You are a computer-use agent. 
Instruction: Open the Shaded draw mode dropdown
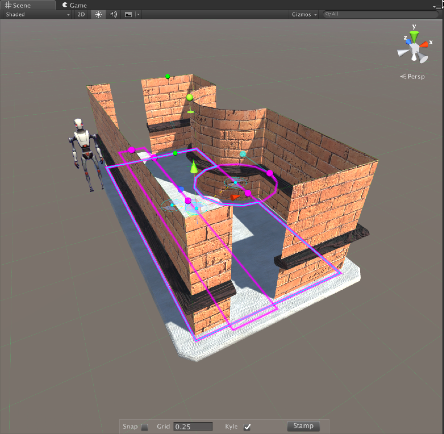pos(37,14)
